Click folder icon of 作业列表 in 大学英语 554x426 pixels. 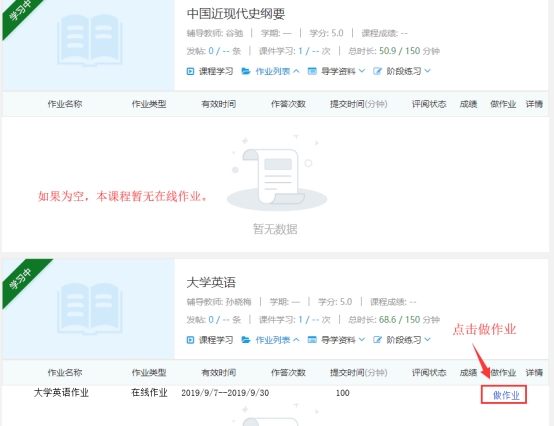pos(246,340)
